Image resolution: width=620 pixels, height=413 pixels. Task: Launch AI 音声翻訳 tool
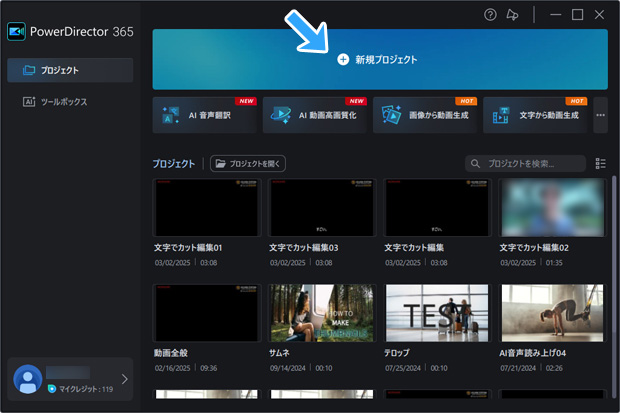tap(205, 115)
